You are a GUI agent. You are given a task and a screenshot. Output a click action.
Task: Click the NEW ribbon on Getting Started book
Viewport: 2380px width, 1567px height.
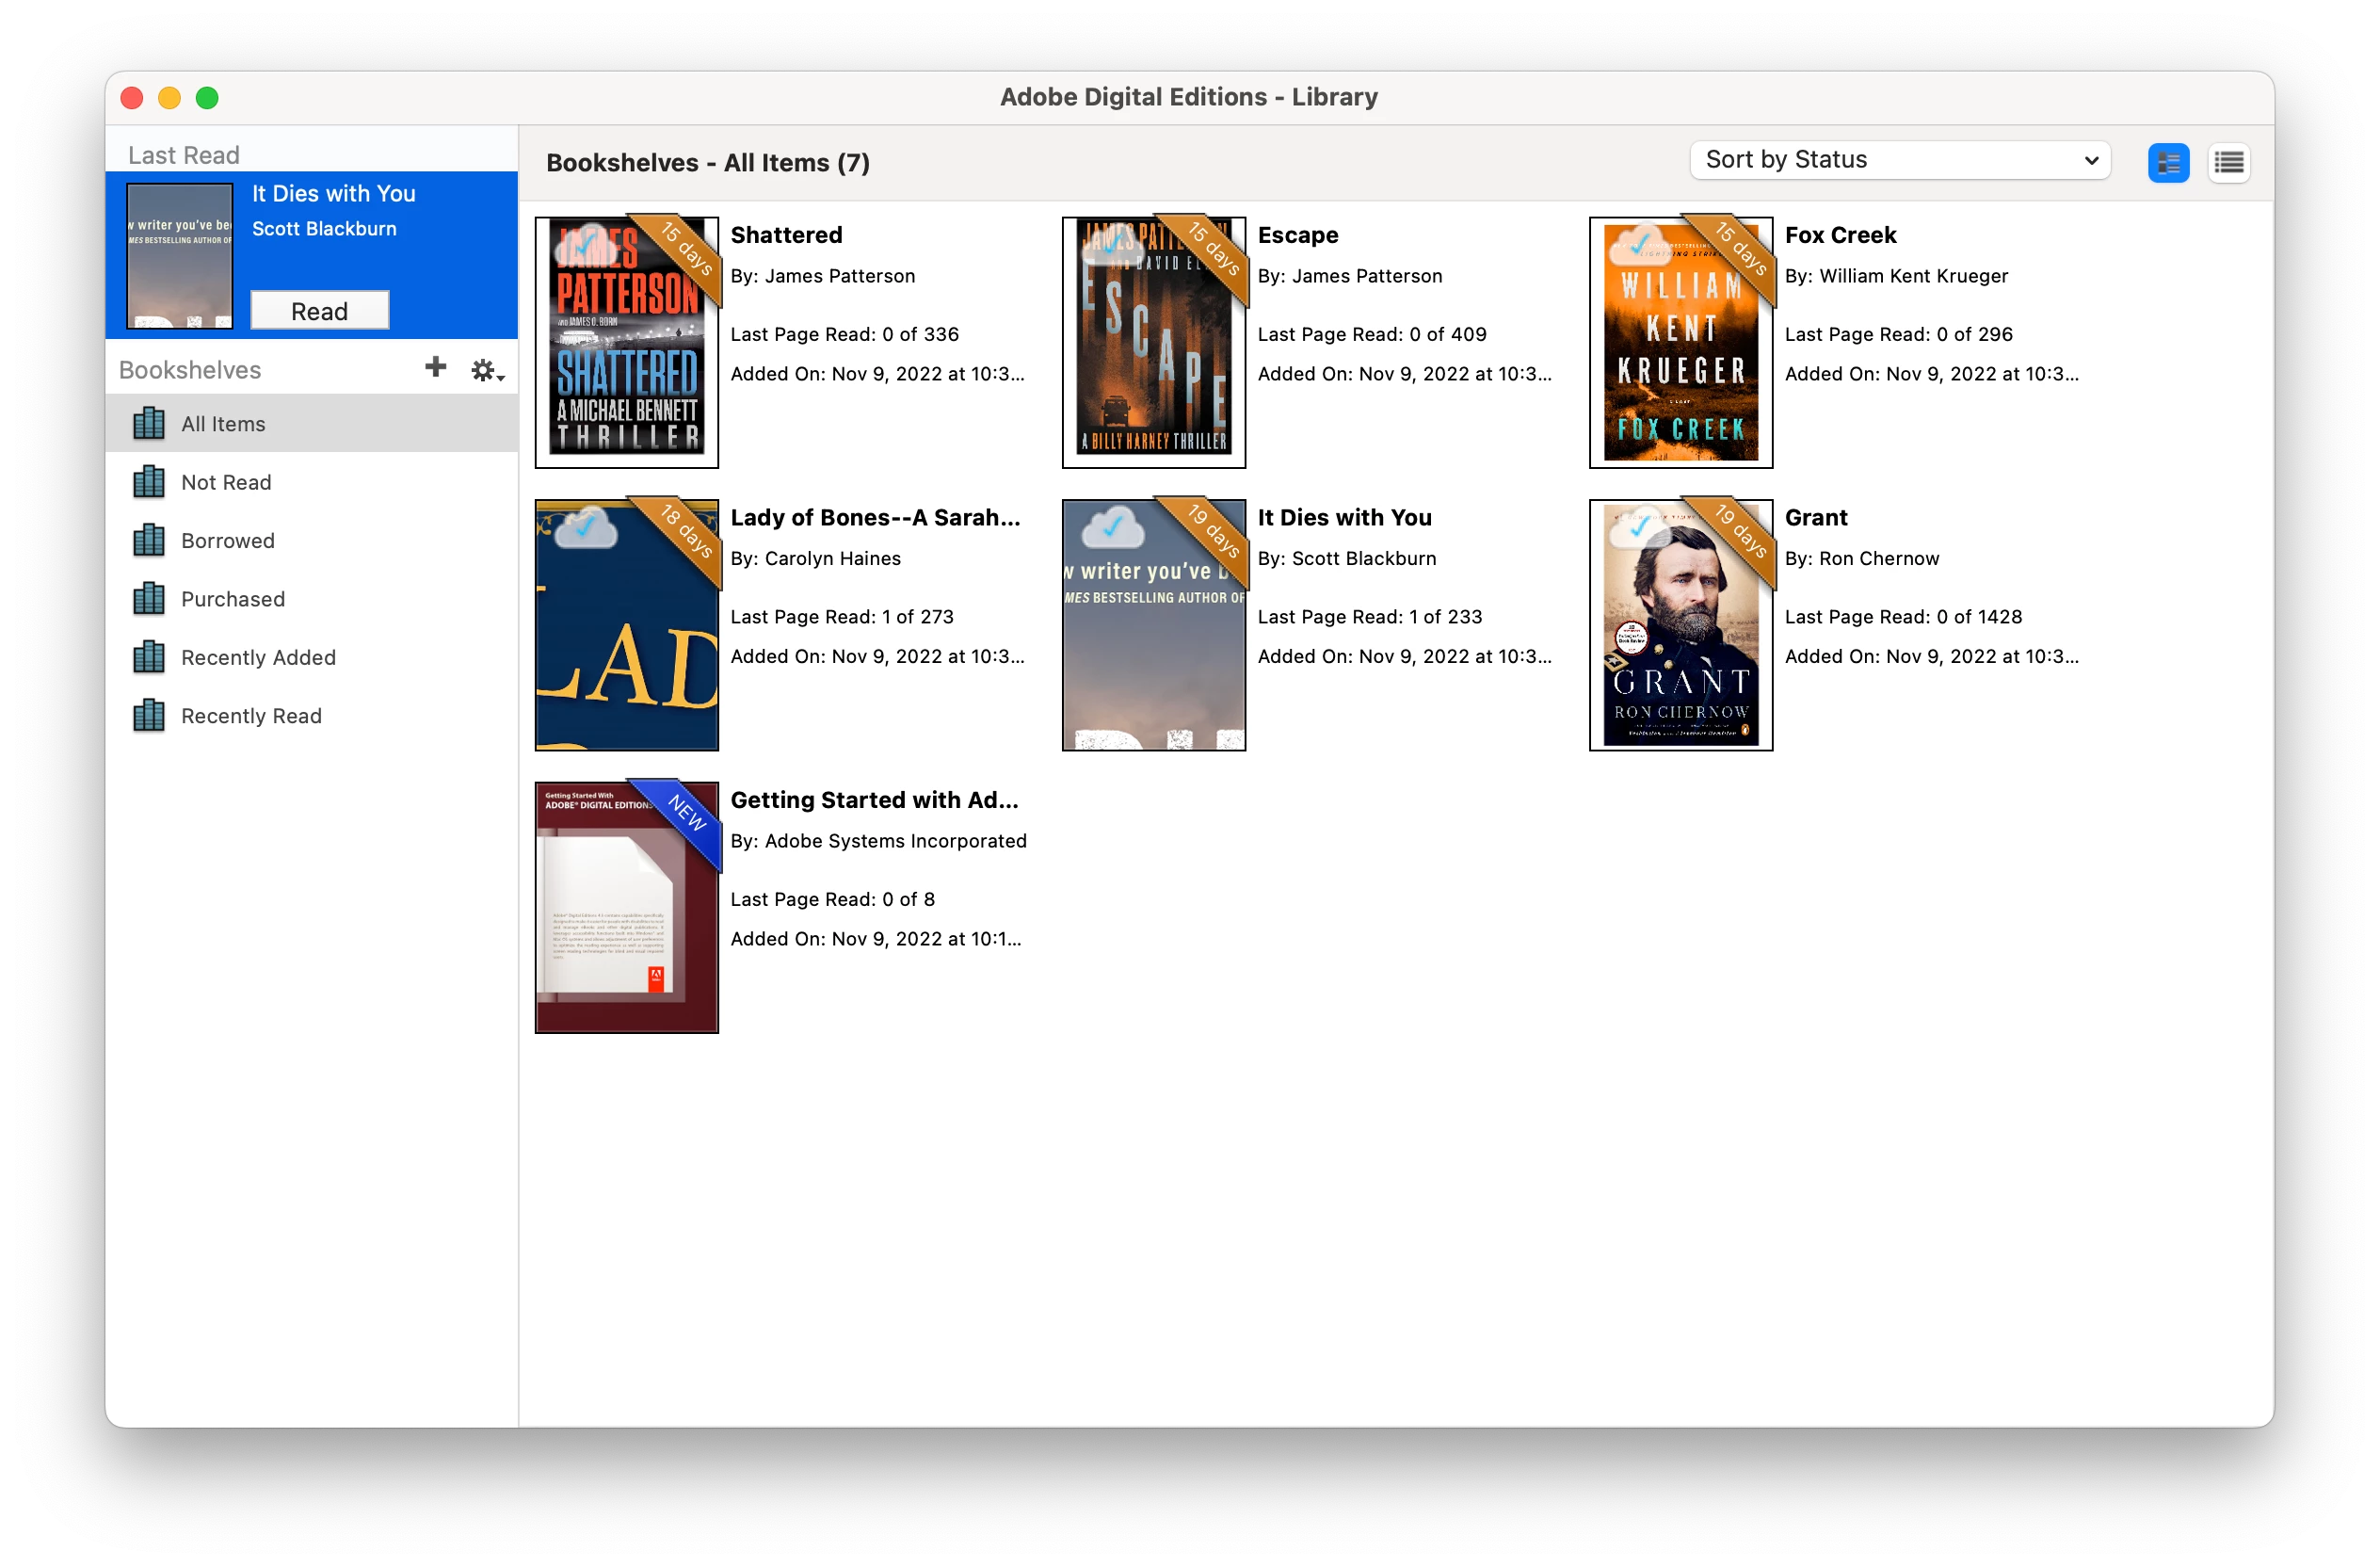pyautogui.click(x=688, y=812)
